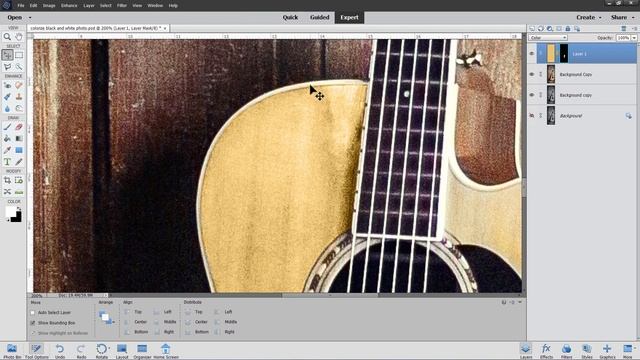Select the Clone Stamp tool
Viewport: 640px width, 360px height.
[19, 97]
